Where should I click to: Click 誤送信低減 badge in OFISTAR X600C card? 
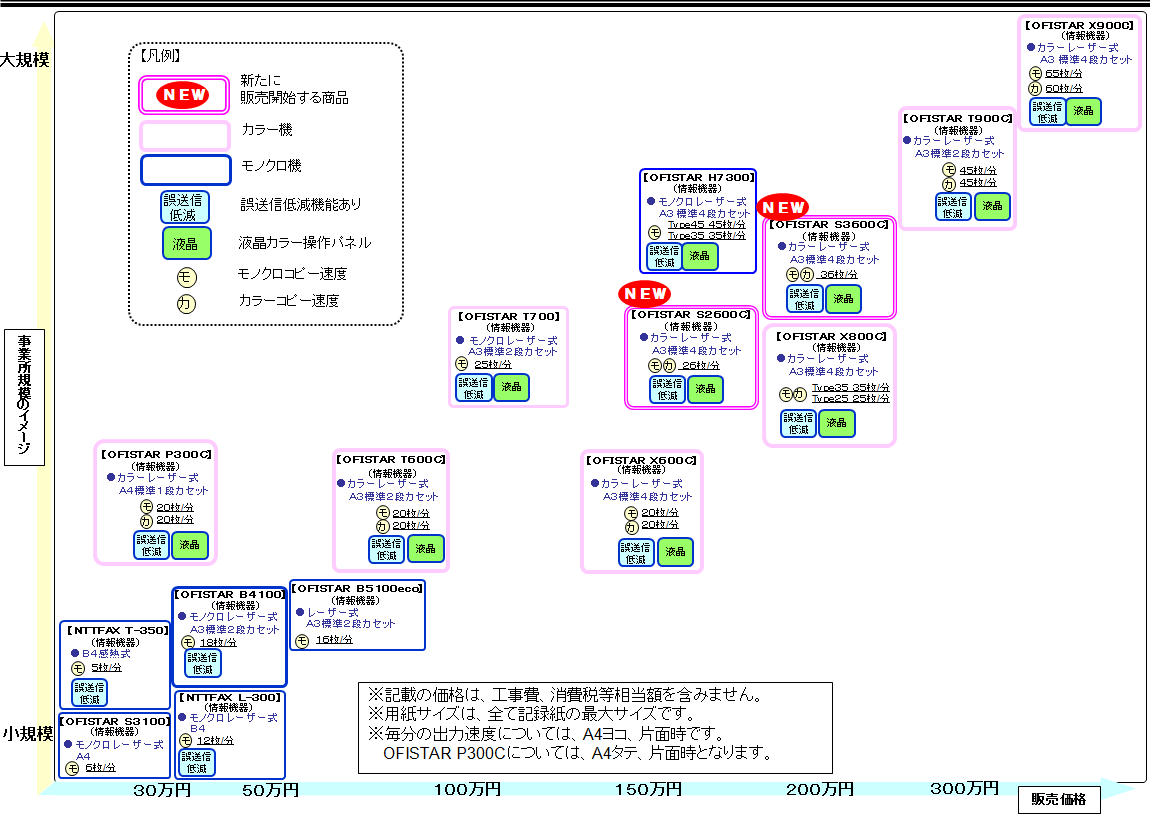point(636,553)
